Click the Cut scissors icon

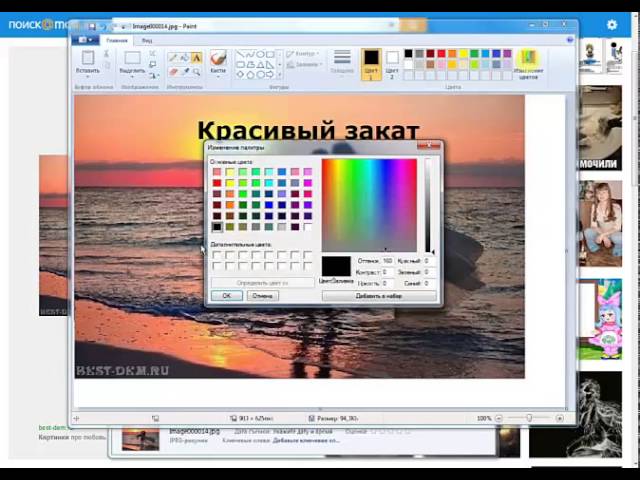(106, 53)
